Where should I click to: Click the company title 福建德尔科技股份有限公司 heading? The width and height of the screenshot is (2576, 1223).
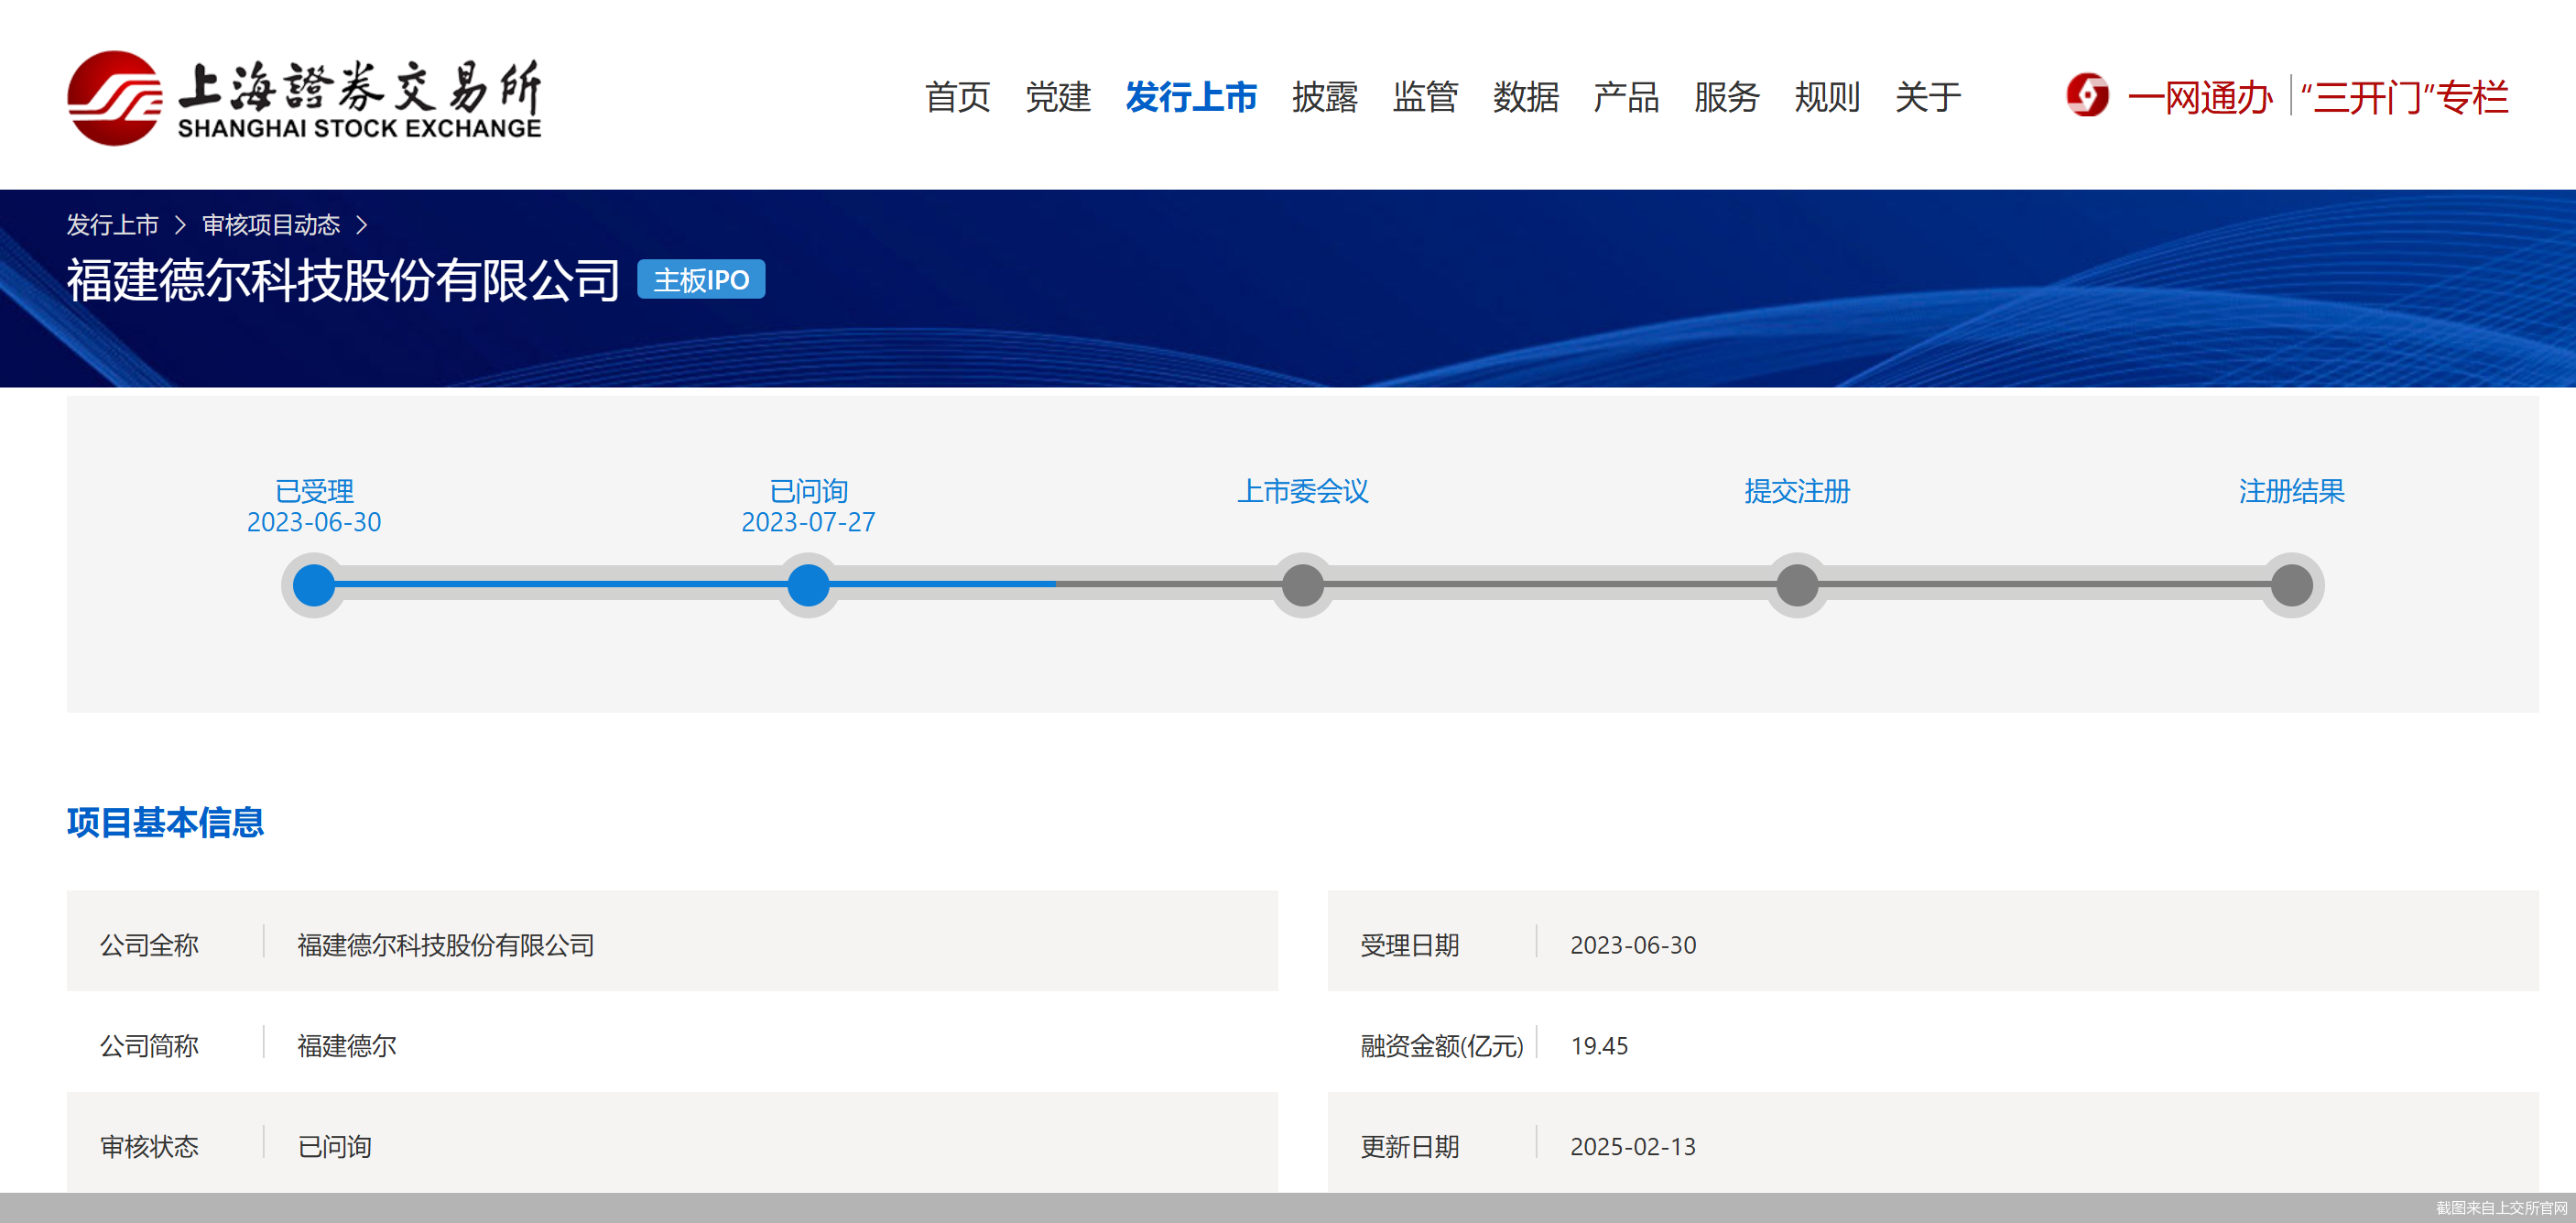(x=343, y=280)
